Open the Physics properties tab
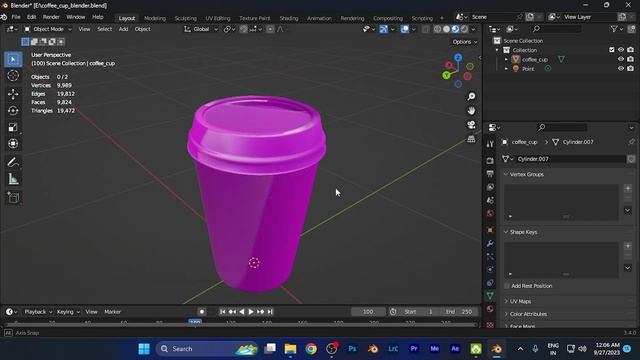 [x=490, y=270]
